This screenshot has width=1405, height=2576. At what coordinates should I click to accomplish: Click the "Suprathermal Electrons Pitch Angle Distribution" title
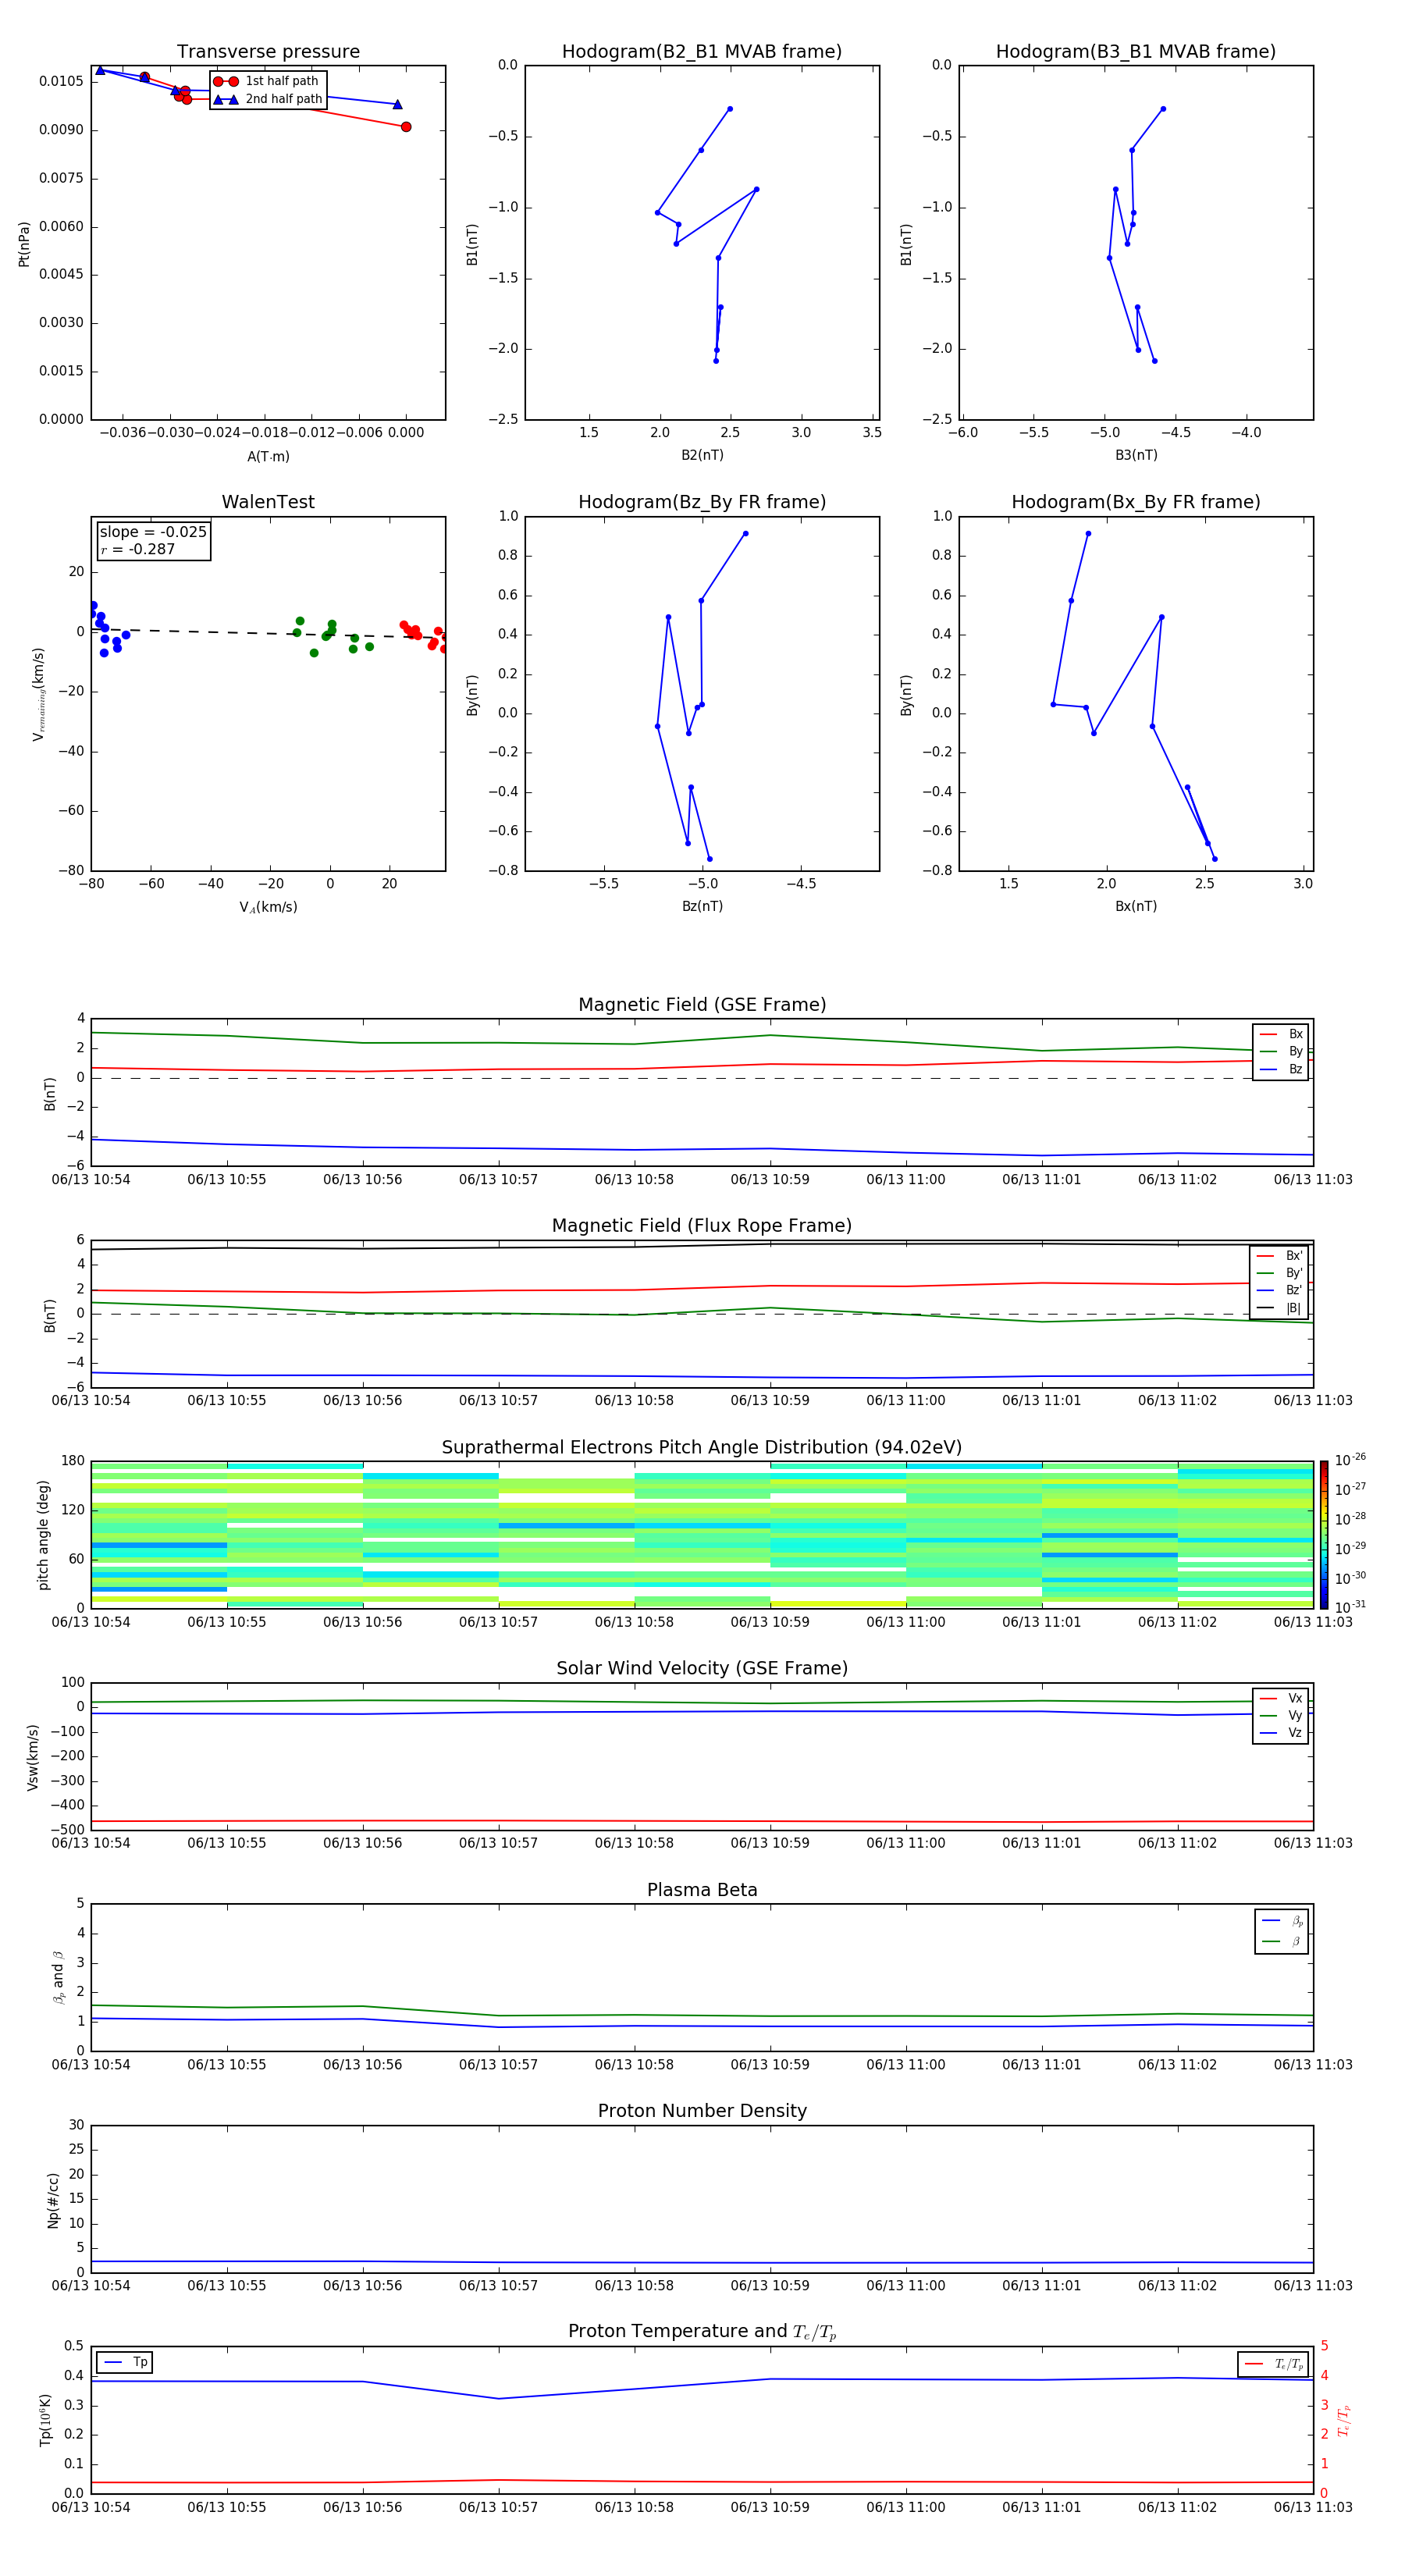pos(702,1447)
